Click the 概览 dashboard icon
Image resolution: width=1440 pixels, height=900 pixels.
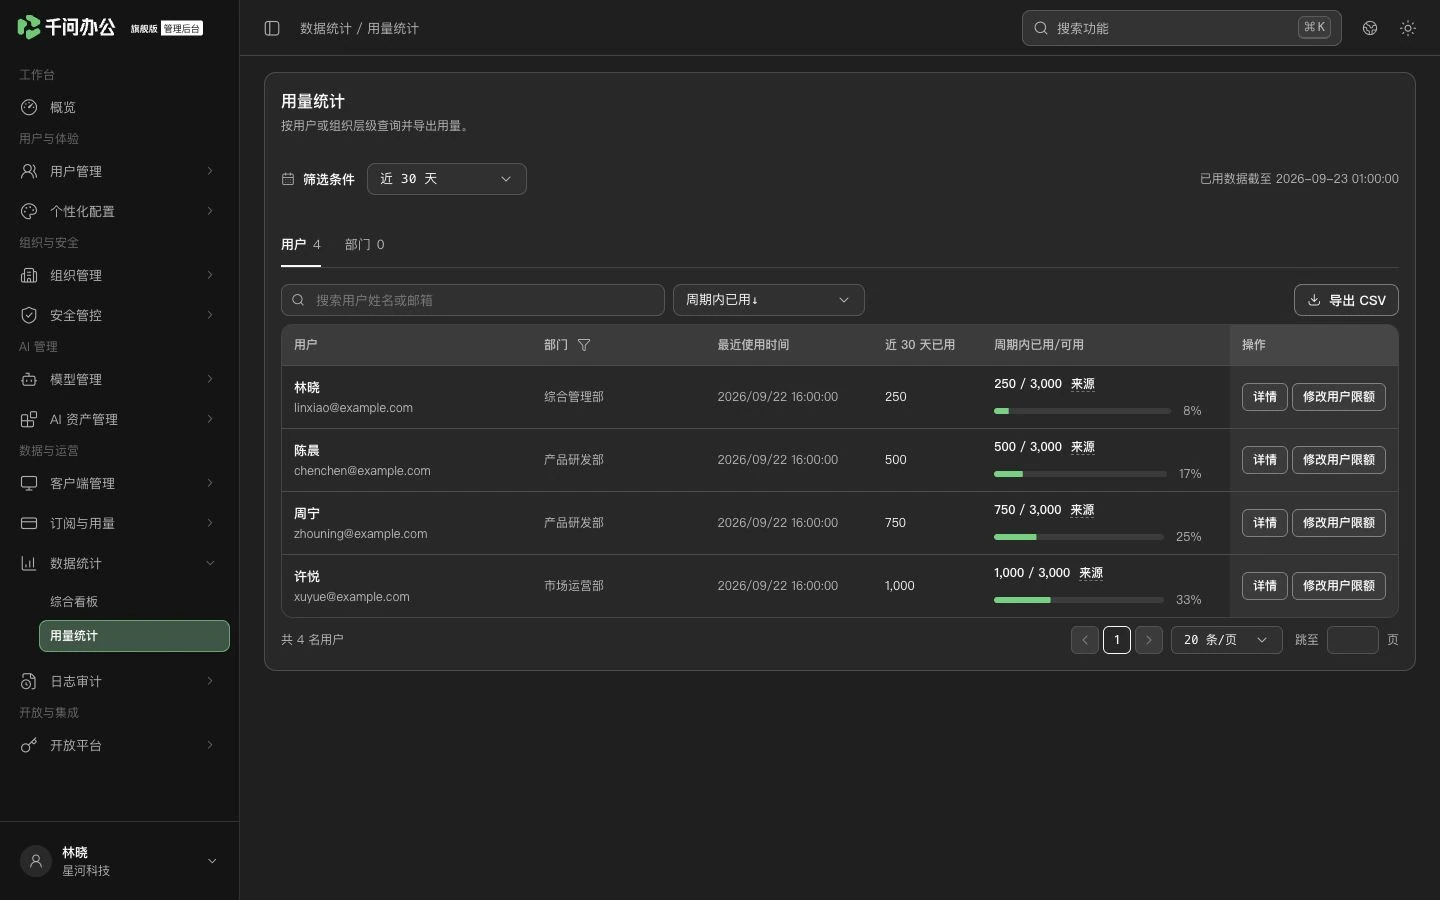[29, 107]
